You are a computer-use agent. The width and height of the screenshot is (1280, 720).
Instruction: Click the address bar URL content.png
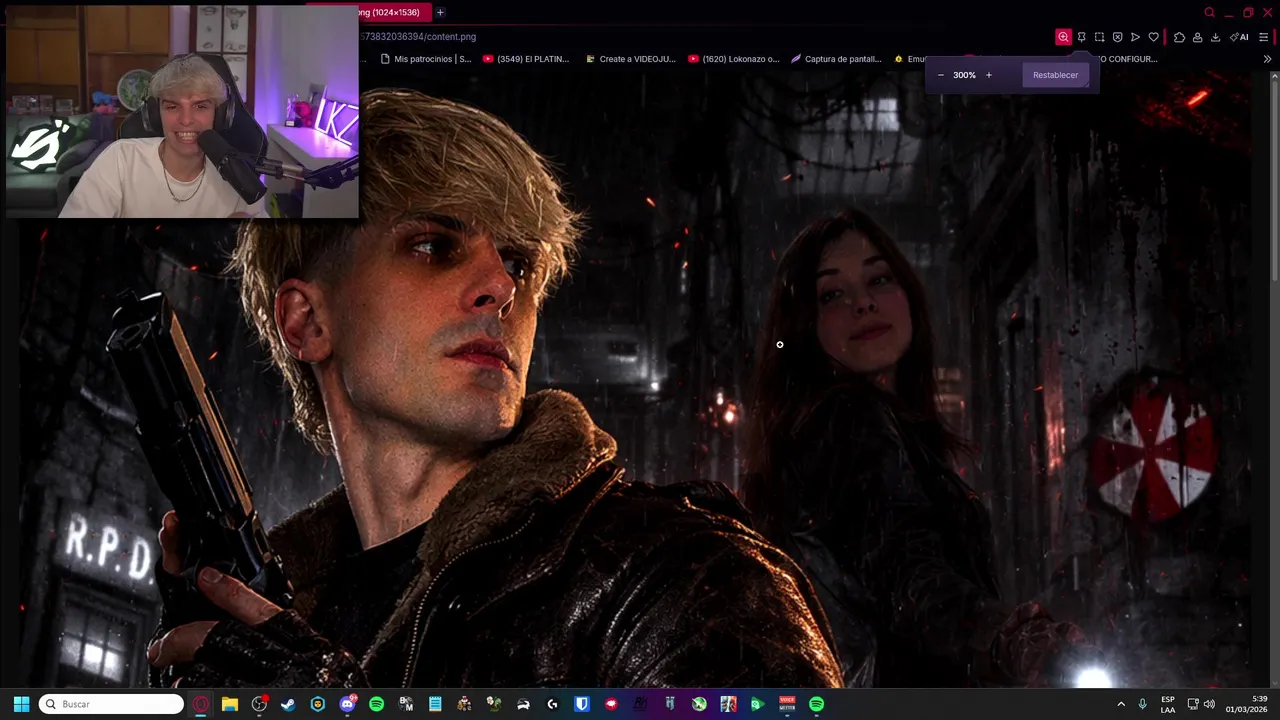point(418,37)
